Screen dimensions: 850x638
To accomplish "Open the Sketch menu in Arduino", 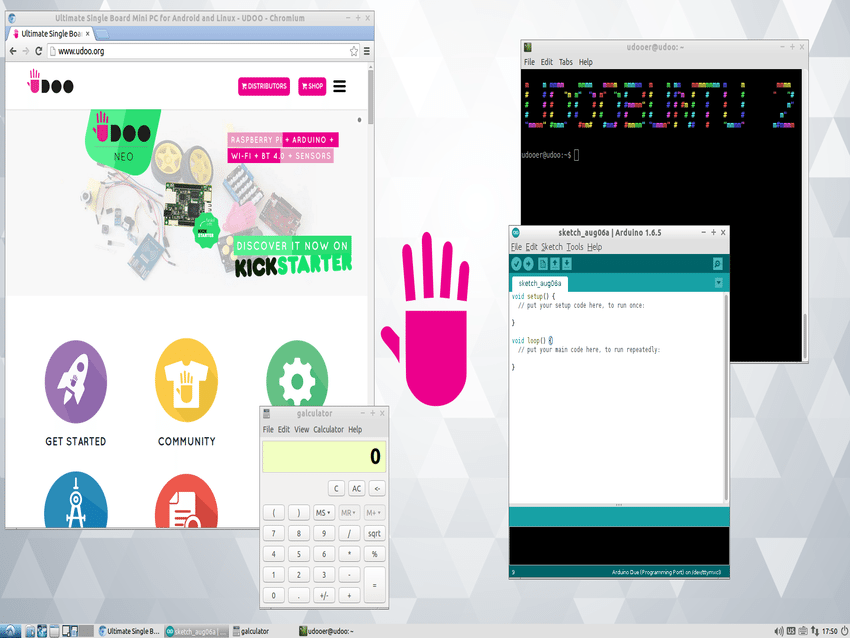I will (x=552, y=247).
